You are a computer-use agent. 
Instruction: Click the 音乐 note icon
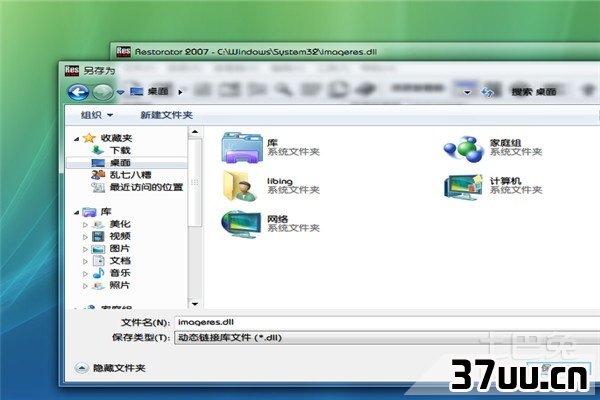[x=98, y=273]
